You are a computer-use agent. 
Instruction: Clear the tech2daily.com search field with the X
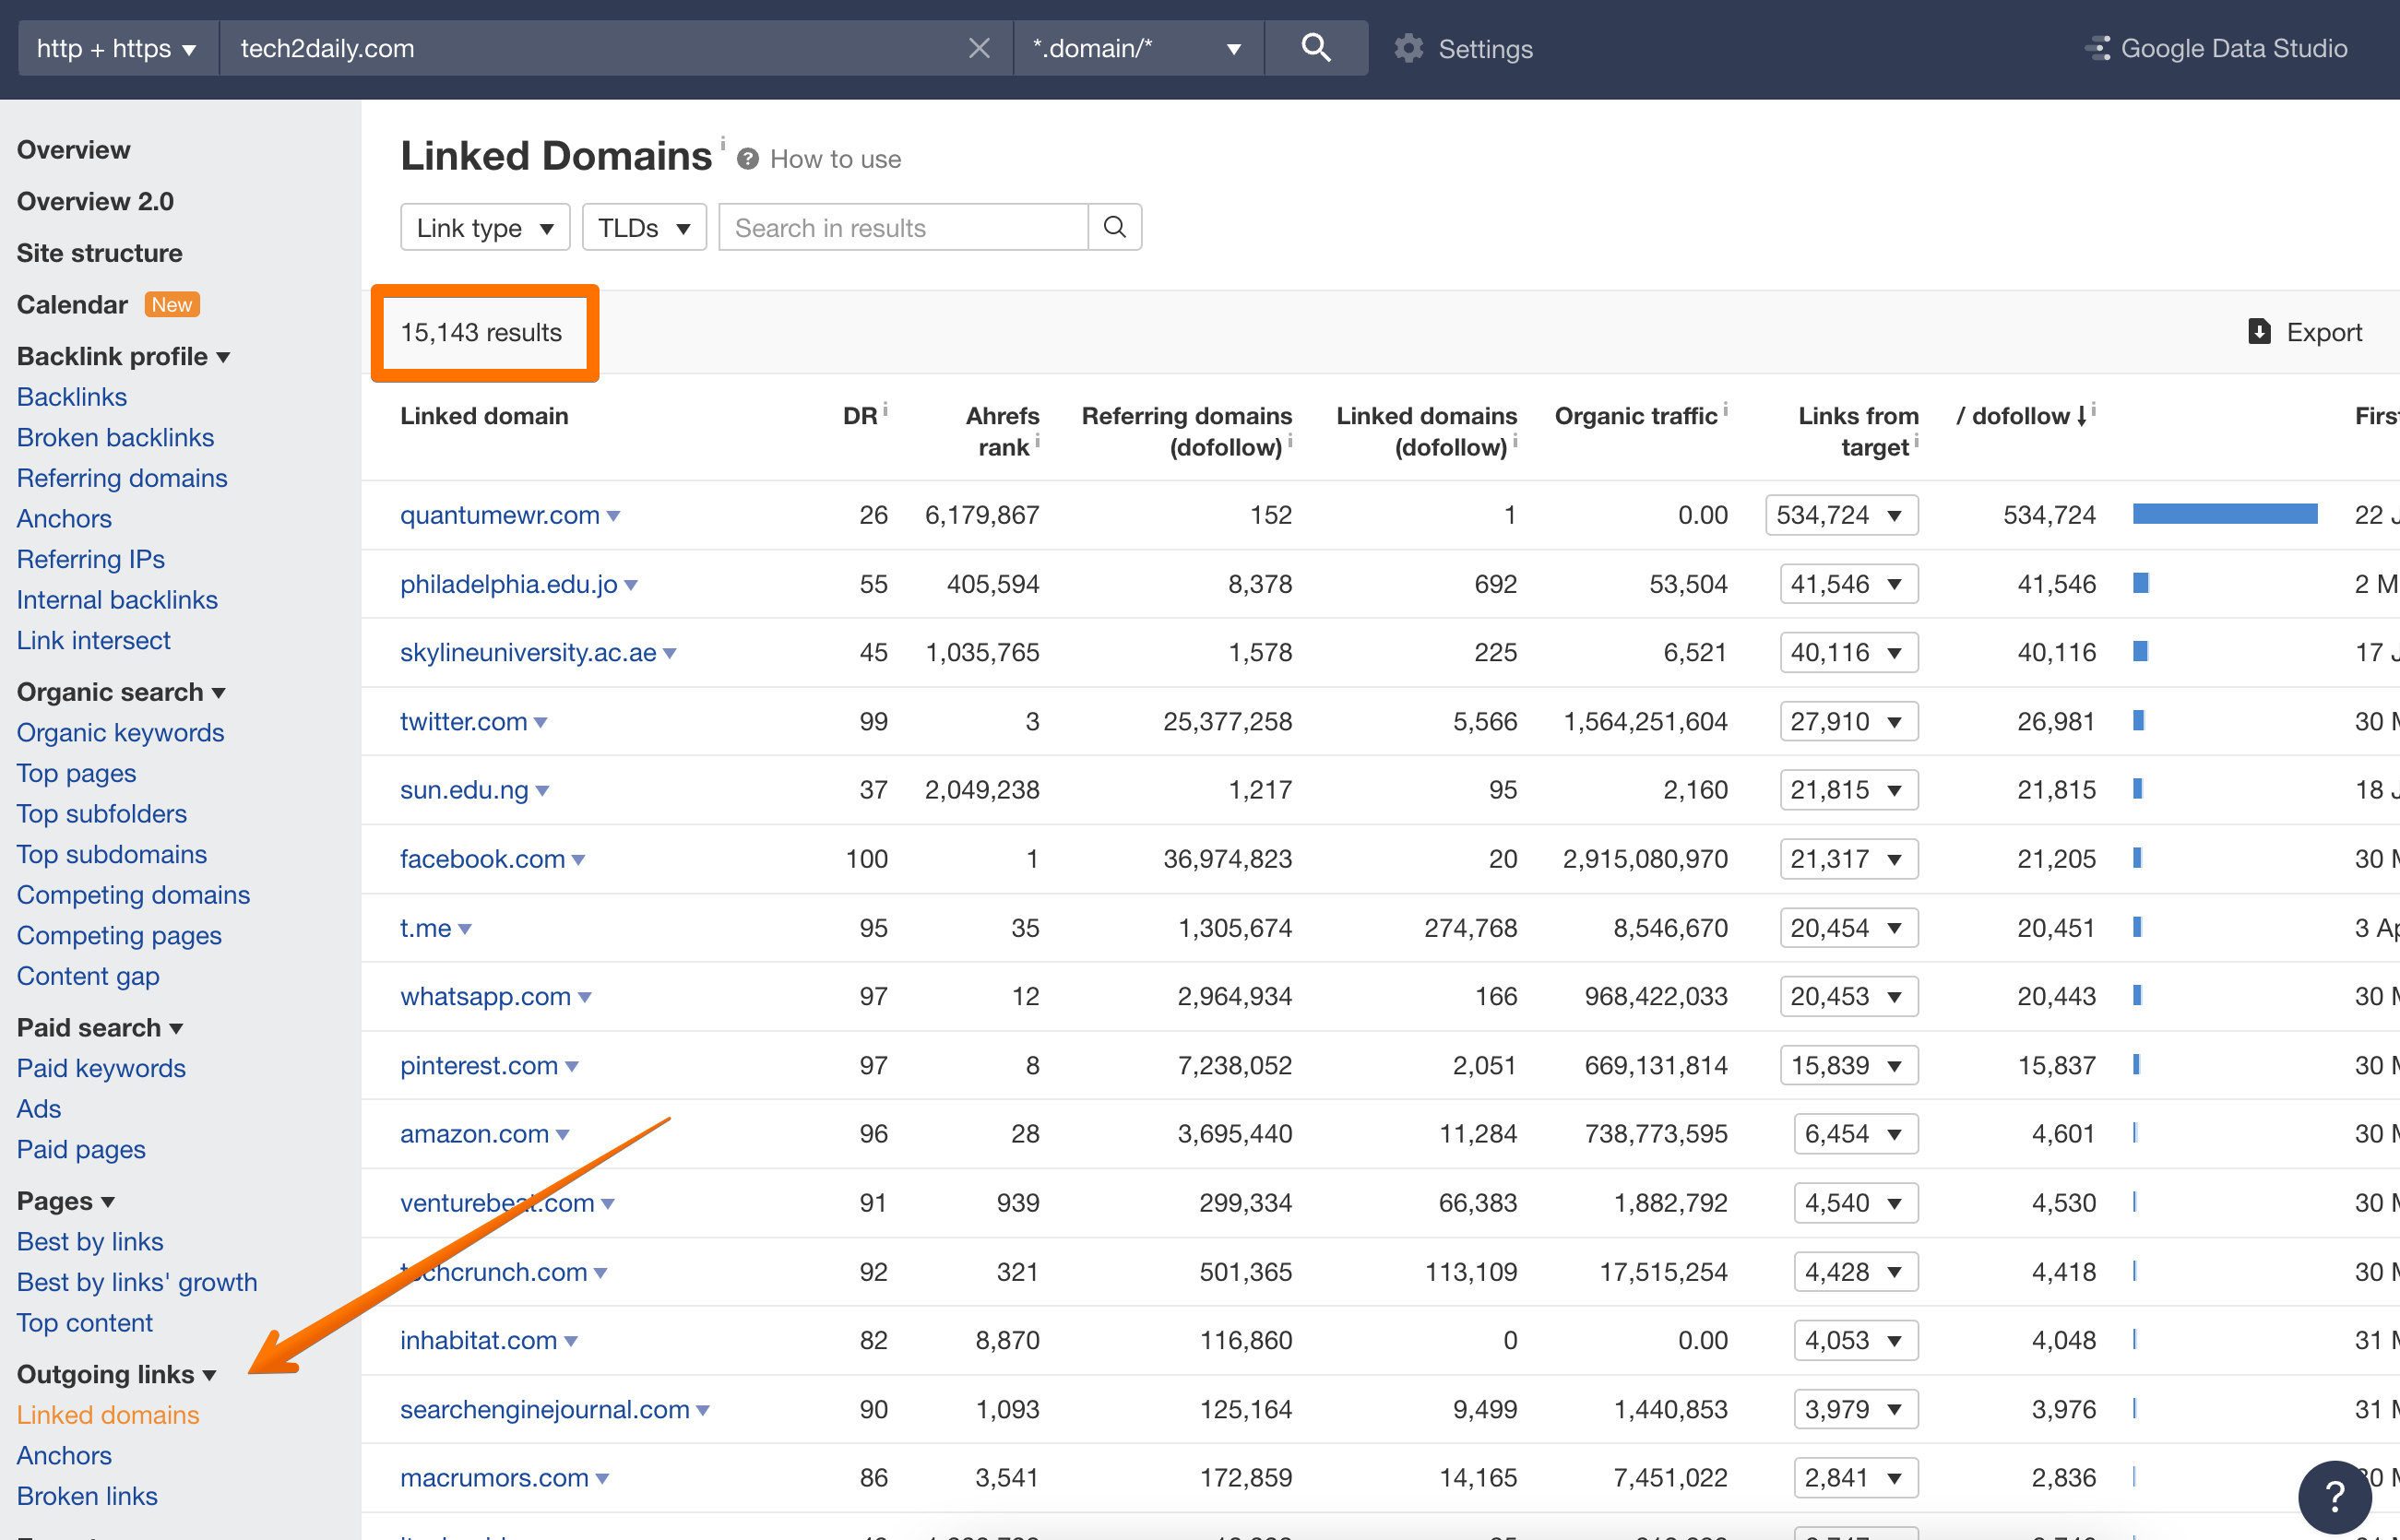point(978,47)
